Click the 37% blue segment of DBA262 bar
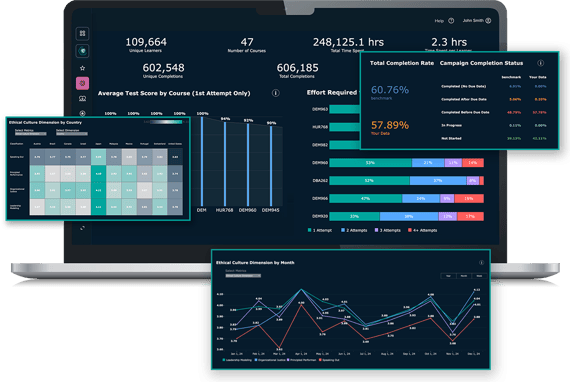The width and height of the screenshot is (570, 382). pos(438,181)
